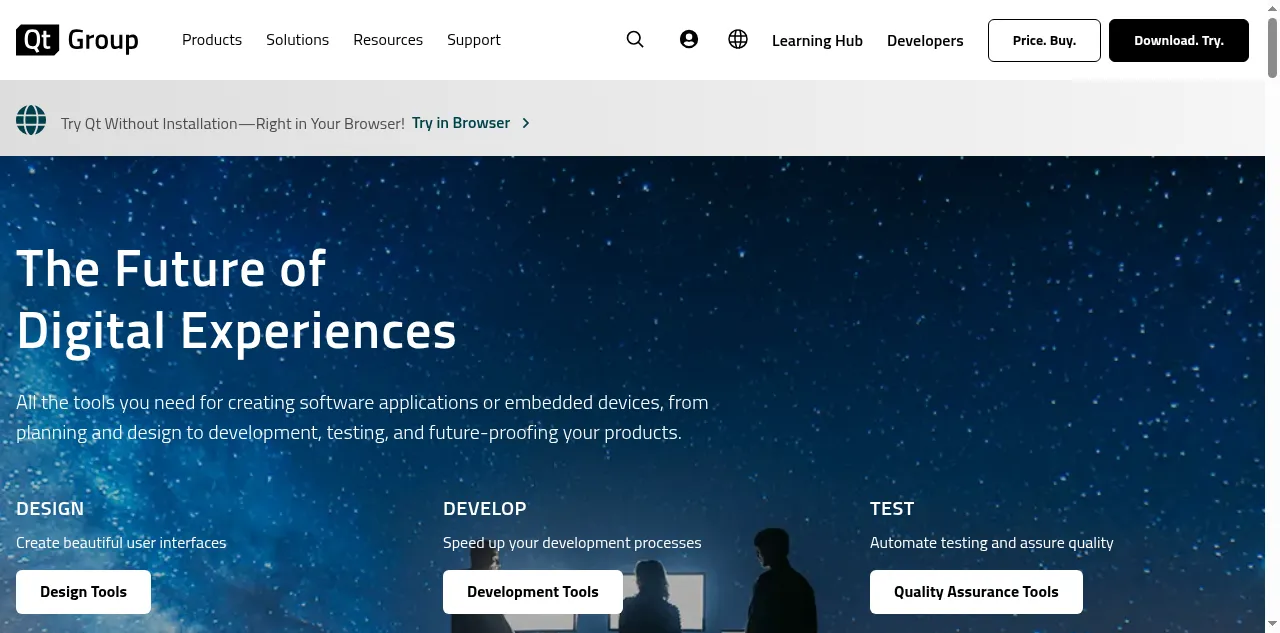Click the Download. Try. button

[x=1179, y=41]
